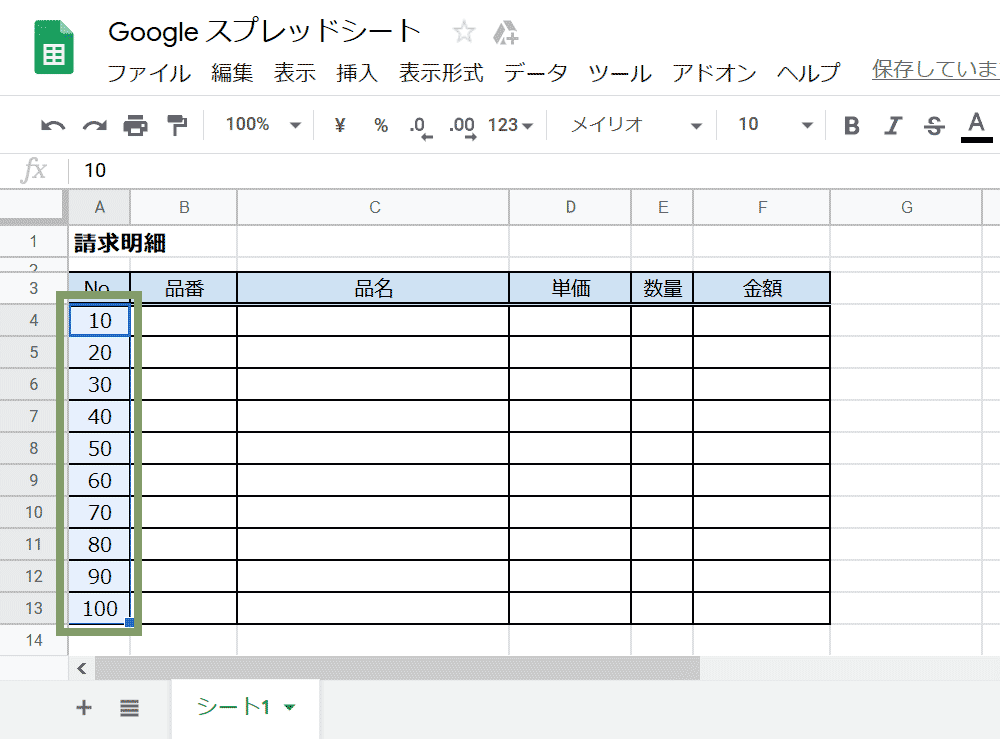Toggle italic formatting
The width and height of the screenshot is (1000, 739).
click(x=892, y=124)
